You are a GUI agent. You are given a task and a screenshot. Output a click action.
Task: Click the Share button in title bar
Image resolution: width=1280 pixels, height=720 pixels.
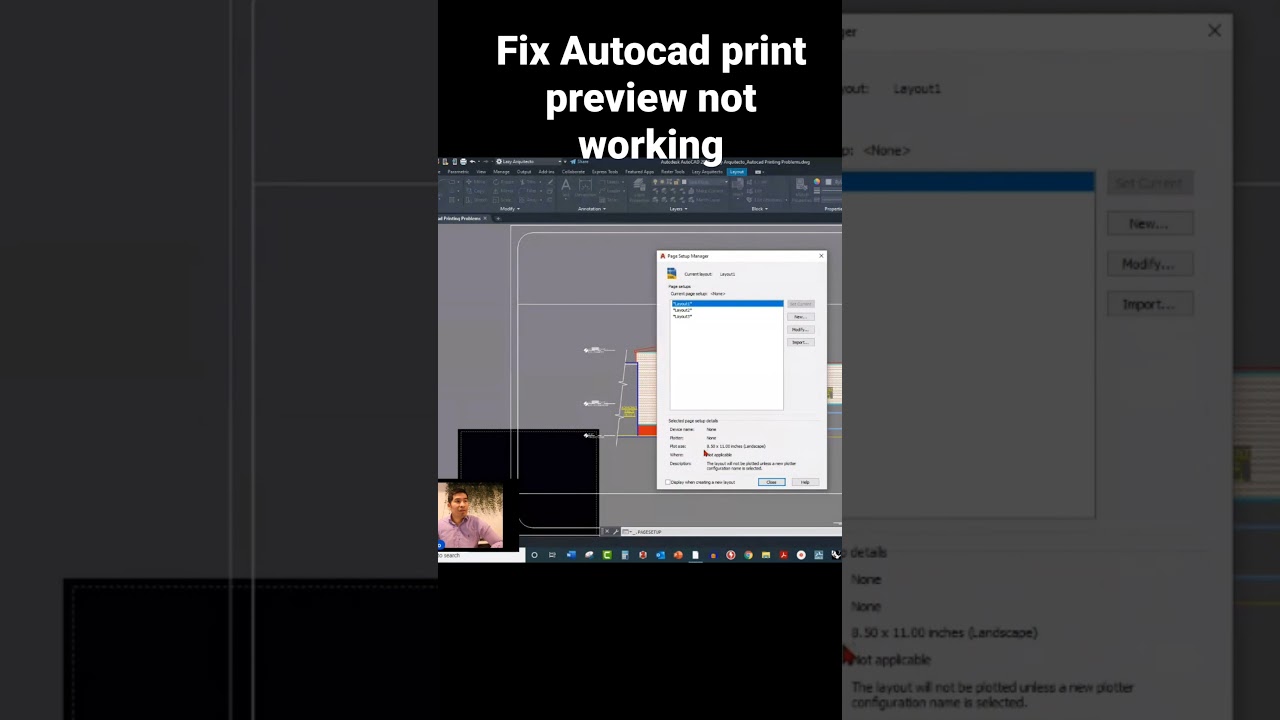click(x=579, y=161)
